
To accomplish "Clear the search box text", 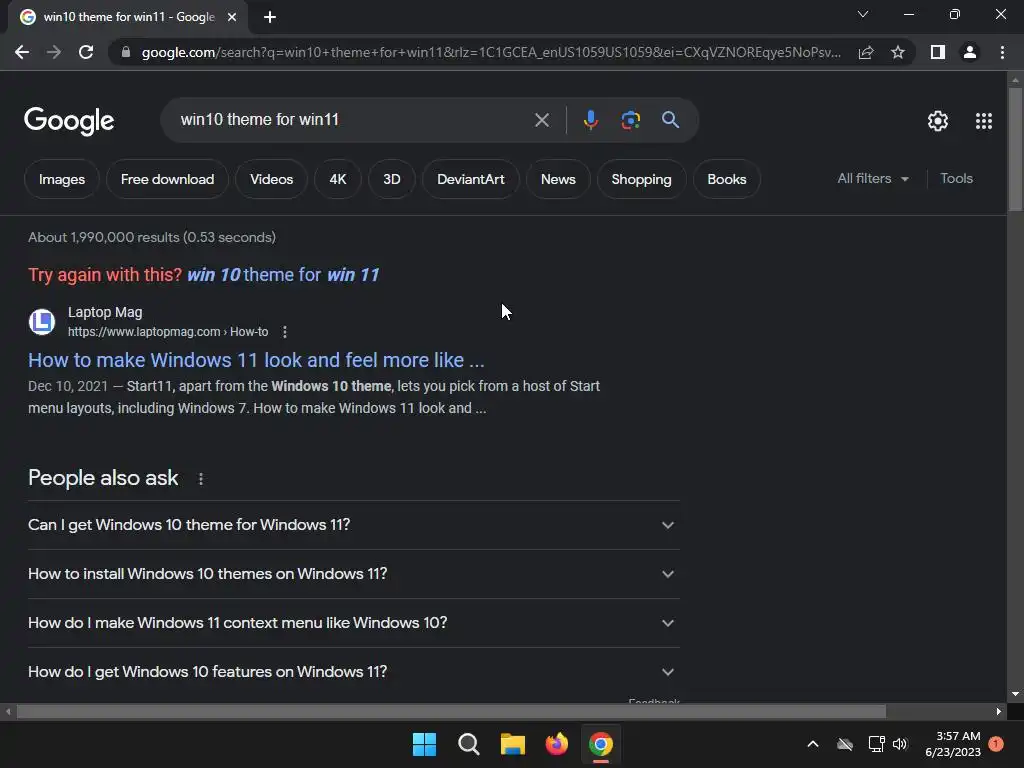I will [x=541, y=120].
